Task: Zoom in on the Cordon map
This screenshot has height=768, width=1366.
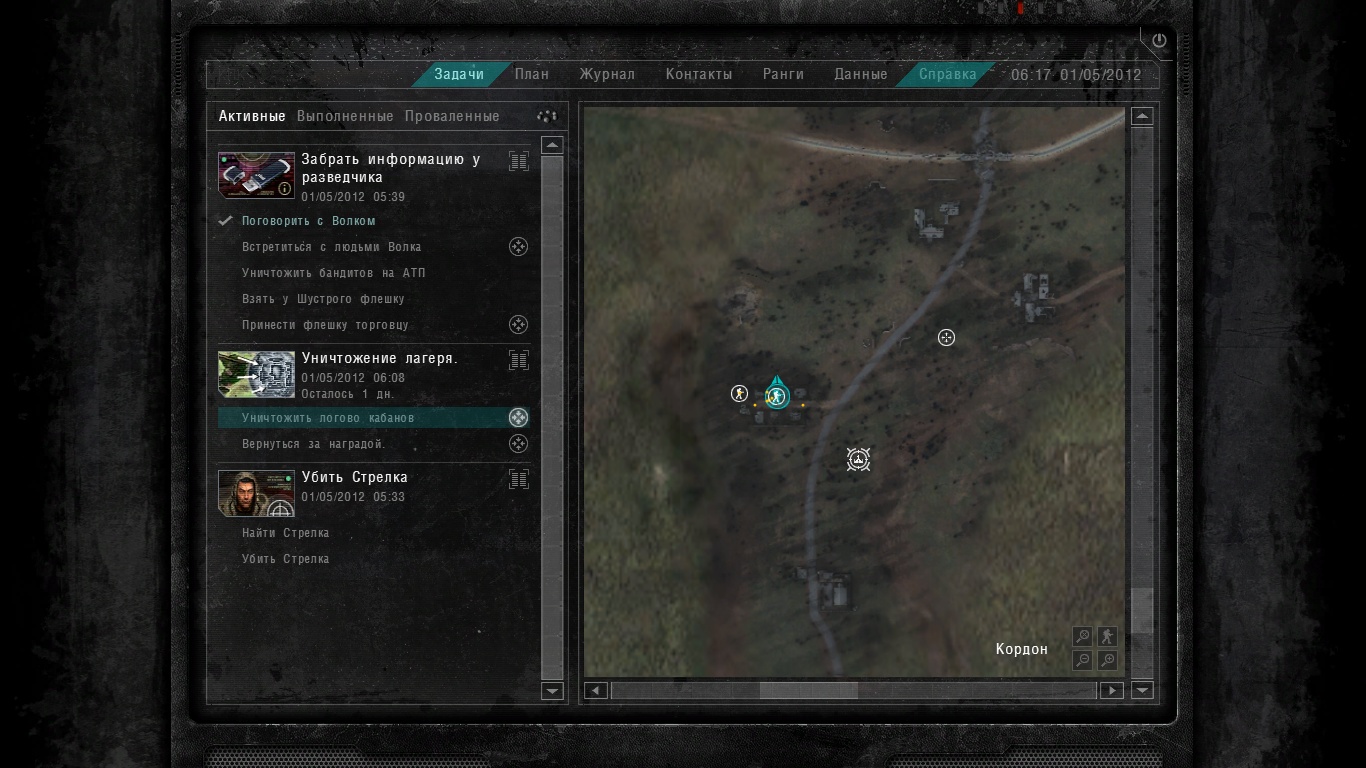Action: click(x=1107, y=660)
